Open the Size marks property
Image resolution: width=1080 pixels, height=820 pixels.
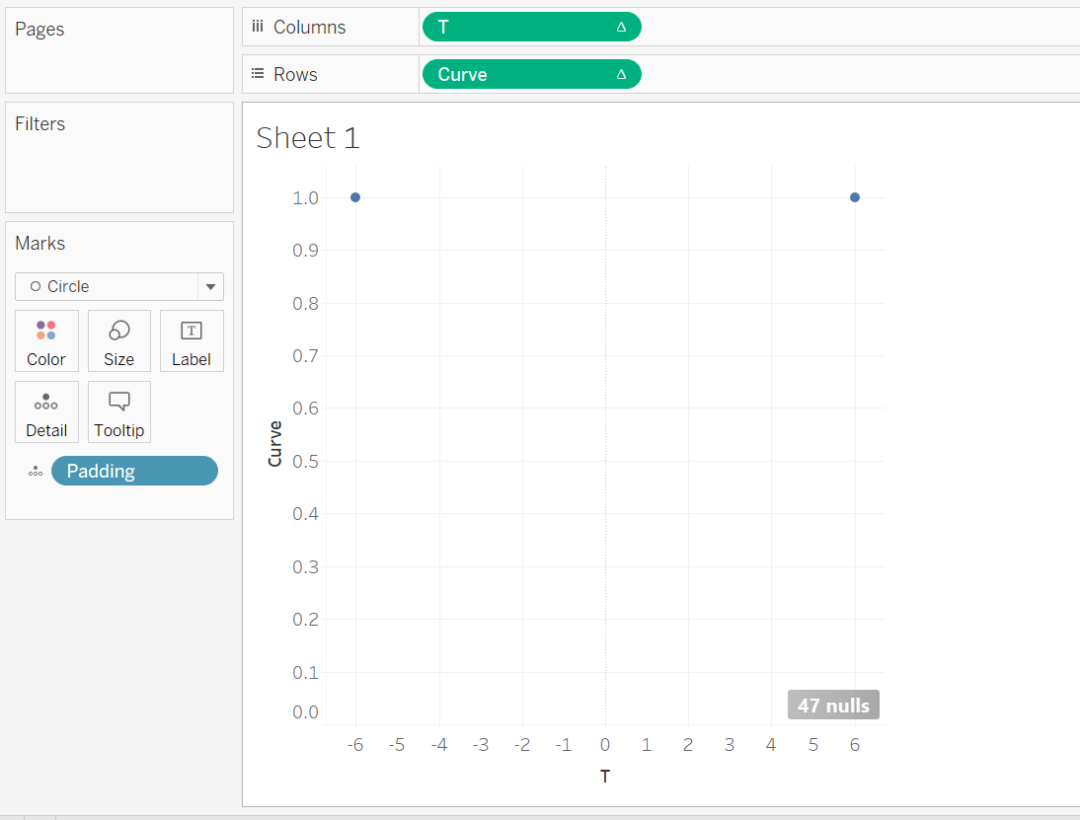pos(119,340)
